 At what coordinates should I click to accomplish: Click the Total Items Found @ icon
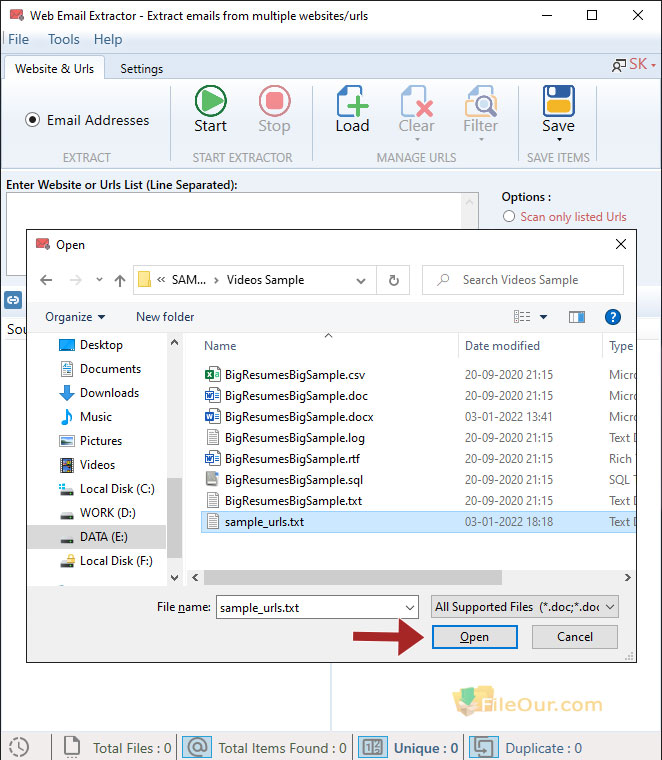(197, 747)
